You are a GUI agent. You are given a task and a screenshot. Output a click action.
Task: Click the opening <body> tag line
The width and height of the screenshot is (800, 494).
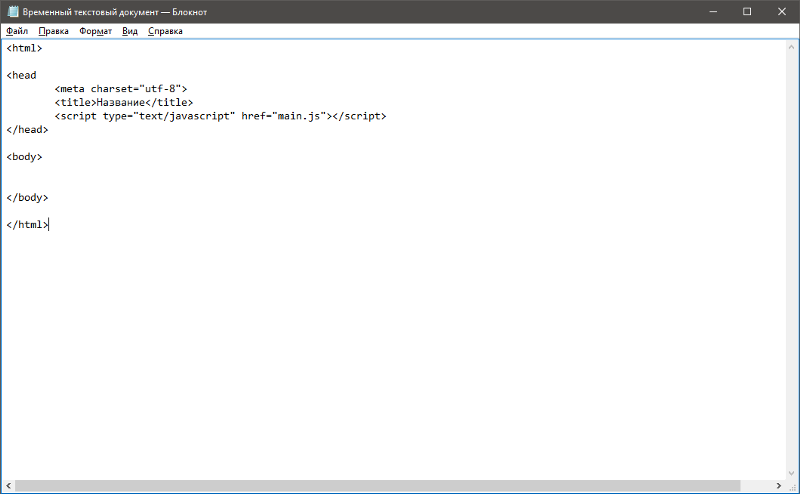(25, 157)
